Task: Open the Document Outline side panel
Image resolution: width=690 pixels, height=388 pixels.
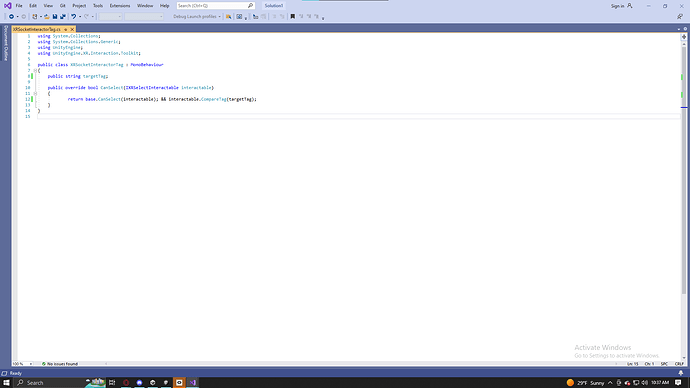Action: [6, 43]
